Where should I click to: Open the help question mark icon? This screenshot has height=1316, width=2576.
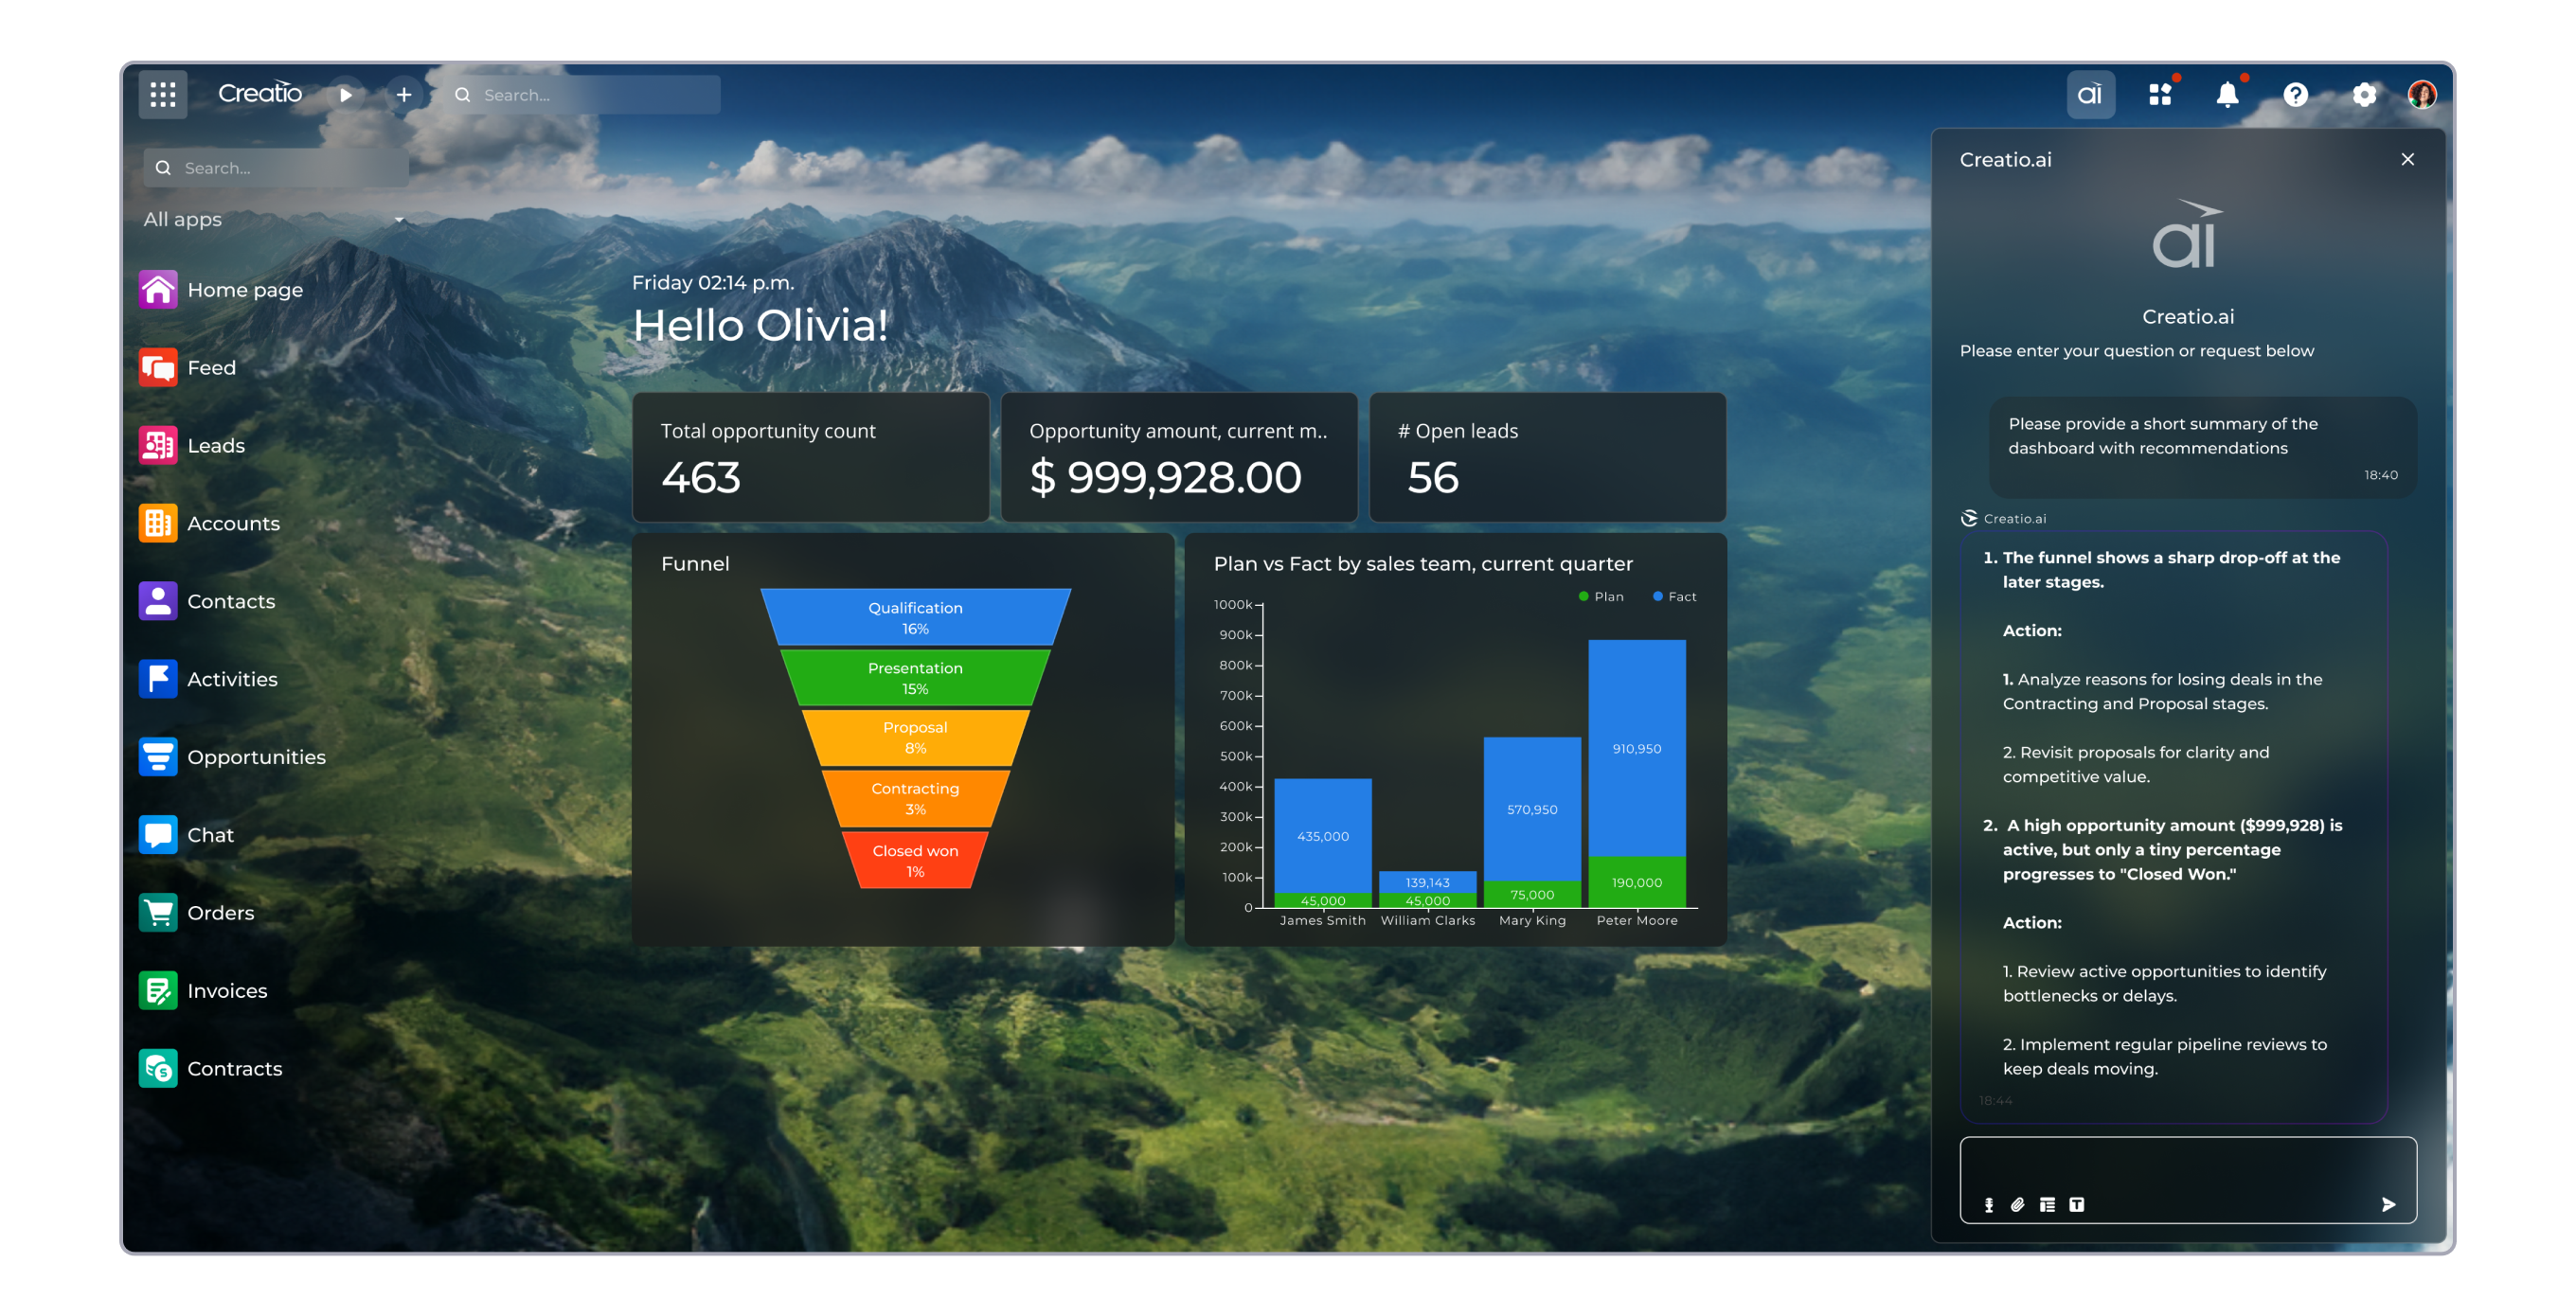[2297, 95]
